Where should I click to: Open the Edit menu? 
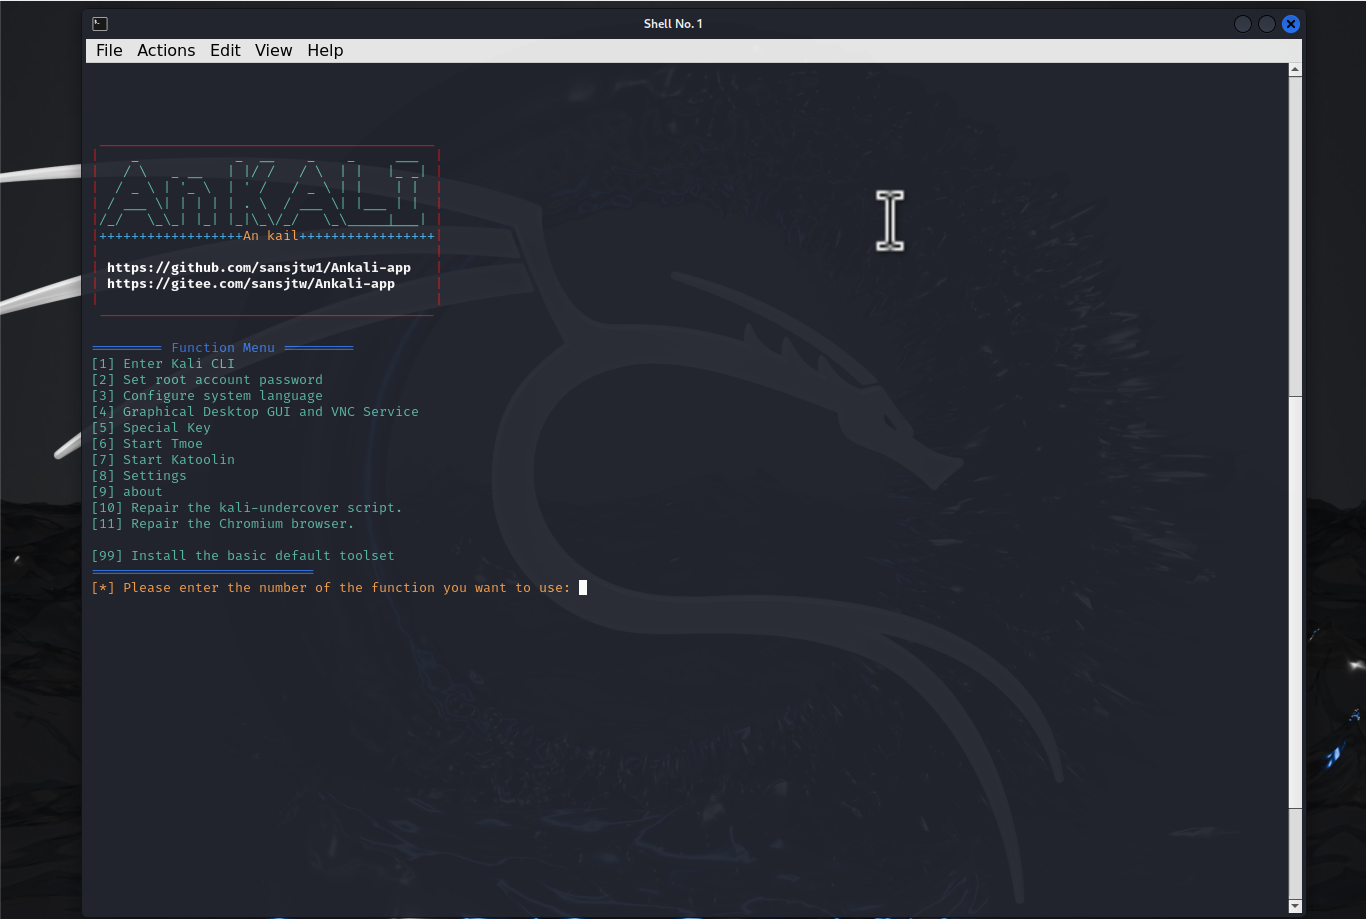click(225, 51)
